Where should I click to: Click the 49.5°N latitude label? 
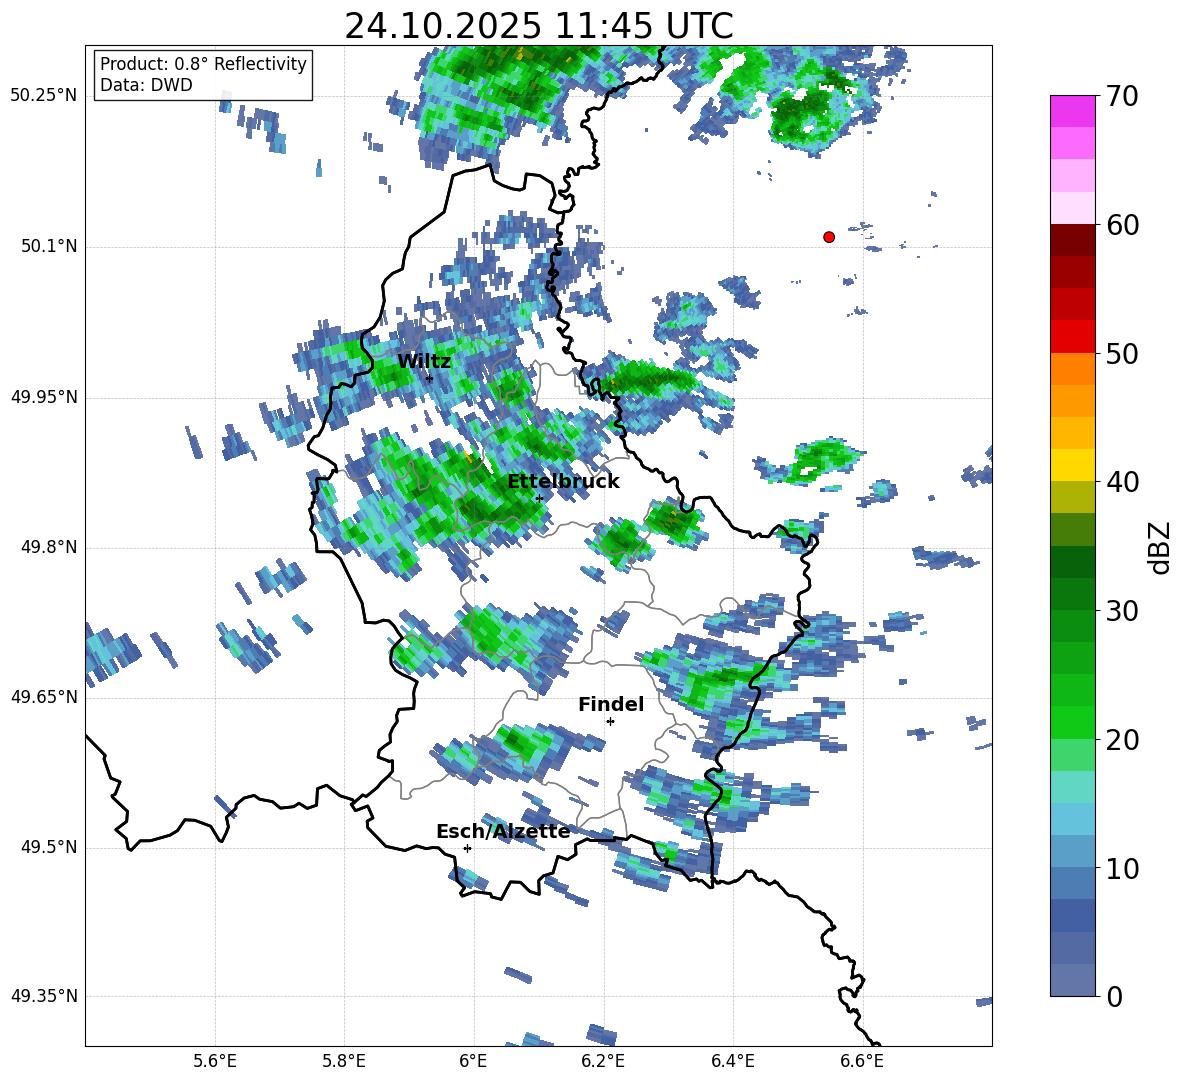[x=48, y=847]
